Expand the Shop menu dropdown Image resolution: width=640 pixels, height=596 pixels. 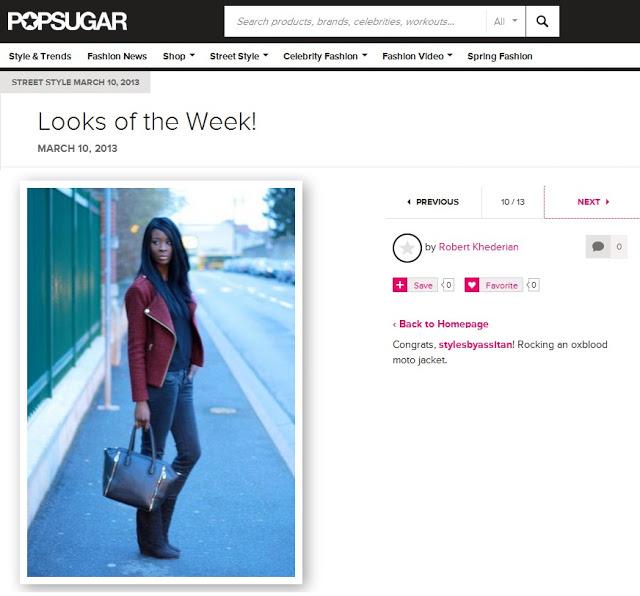tap(179, 56)
